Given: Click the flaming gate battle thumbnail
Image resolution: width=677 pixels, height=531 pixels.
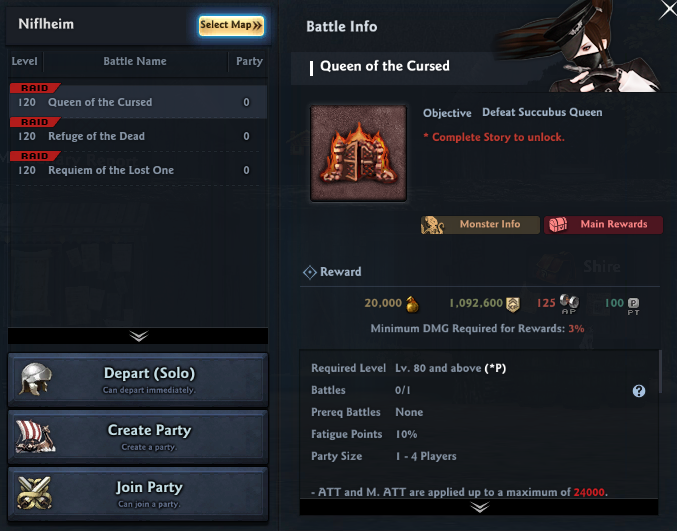Looking at the screenshot, I should point(358,153).
